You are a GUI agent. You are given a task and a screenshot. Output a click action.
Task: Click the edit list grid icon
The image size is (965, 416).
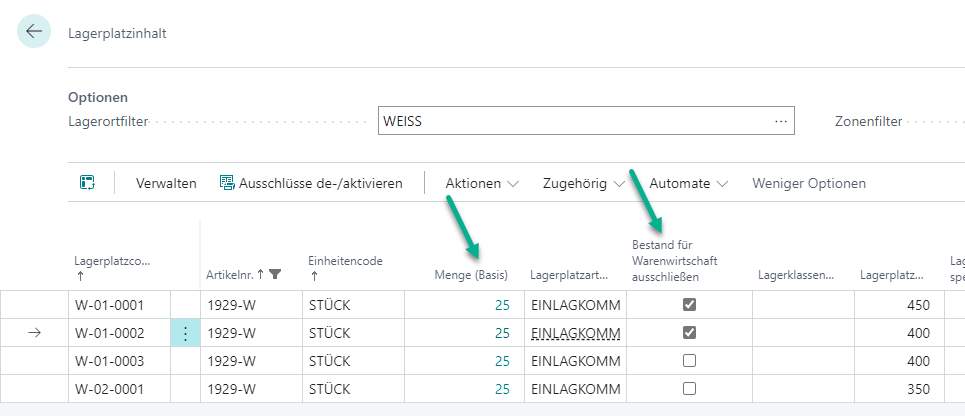click(87, 183)
